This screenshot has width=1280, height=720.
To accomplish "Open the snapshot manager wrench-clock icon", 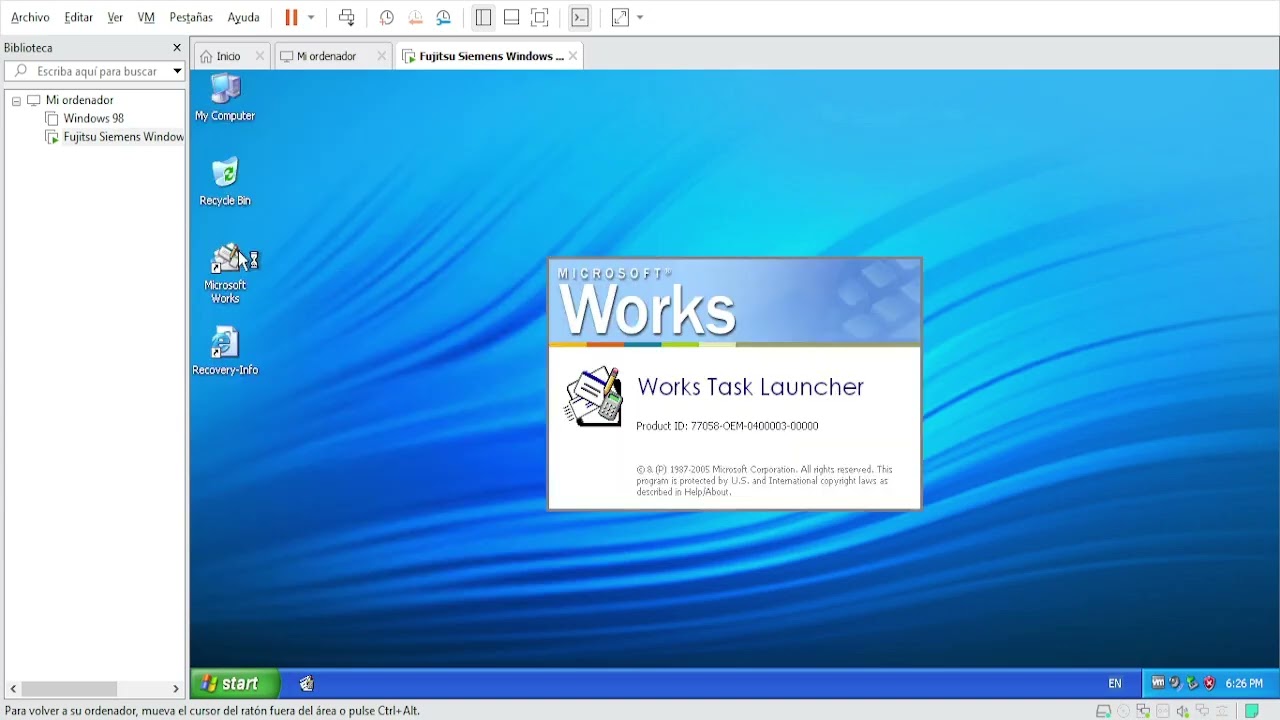I will pos(444,17).
